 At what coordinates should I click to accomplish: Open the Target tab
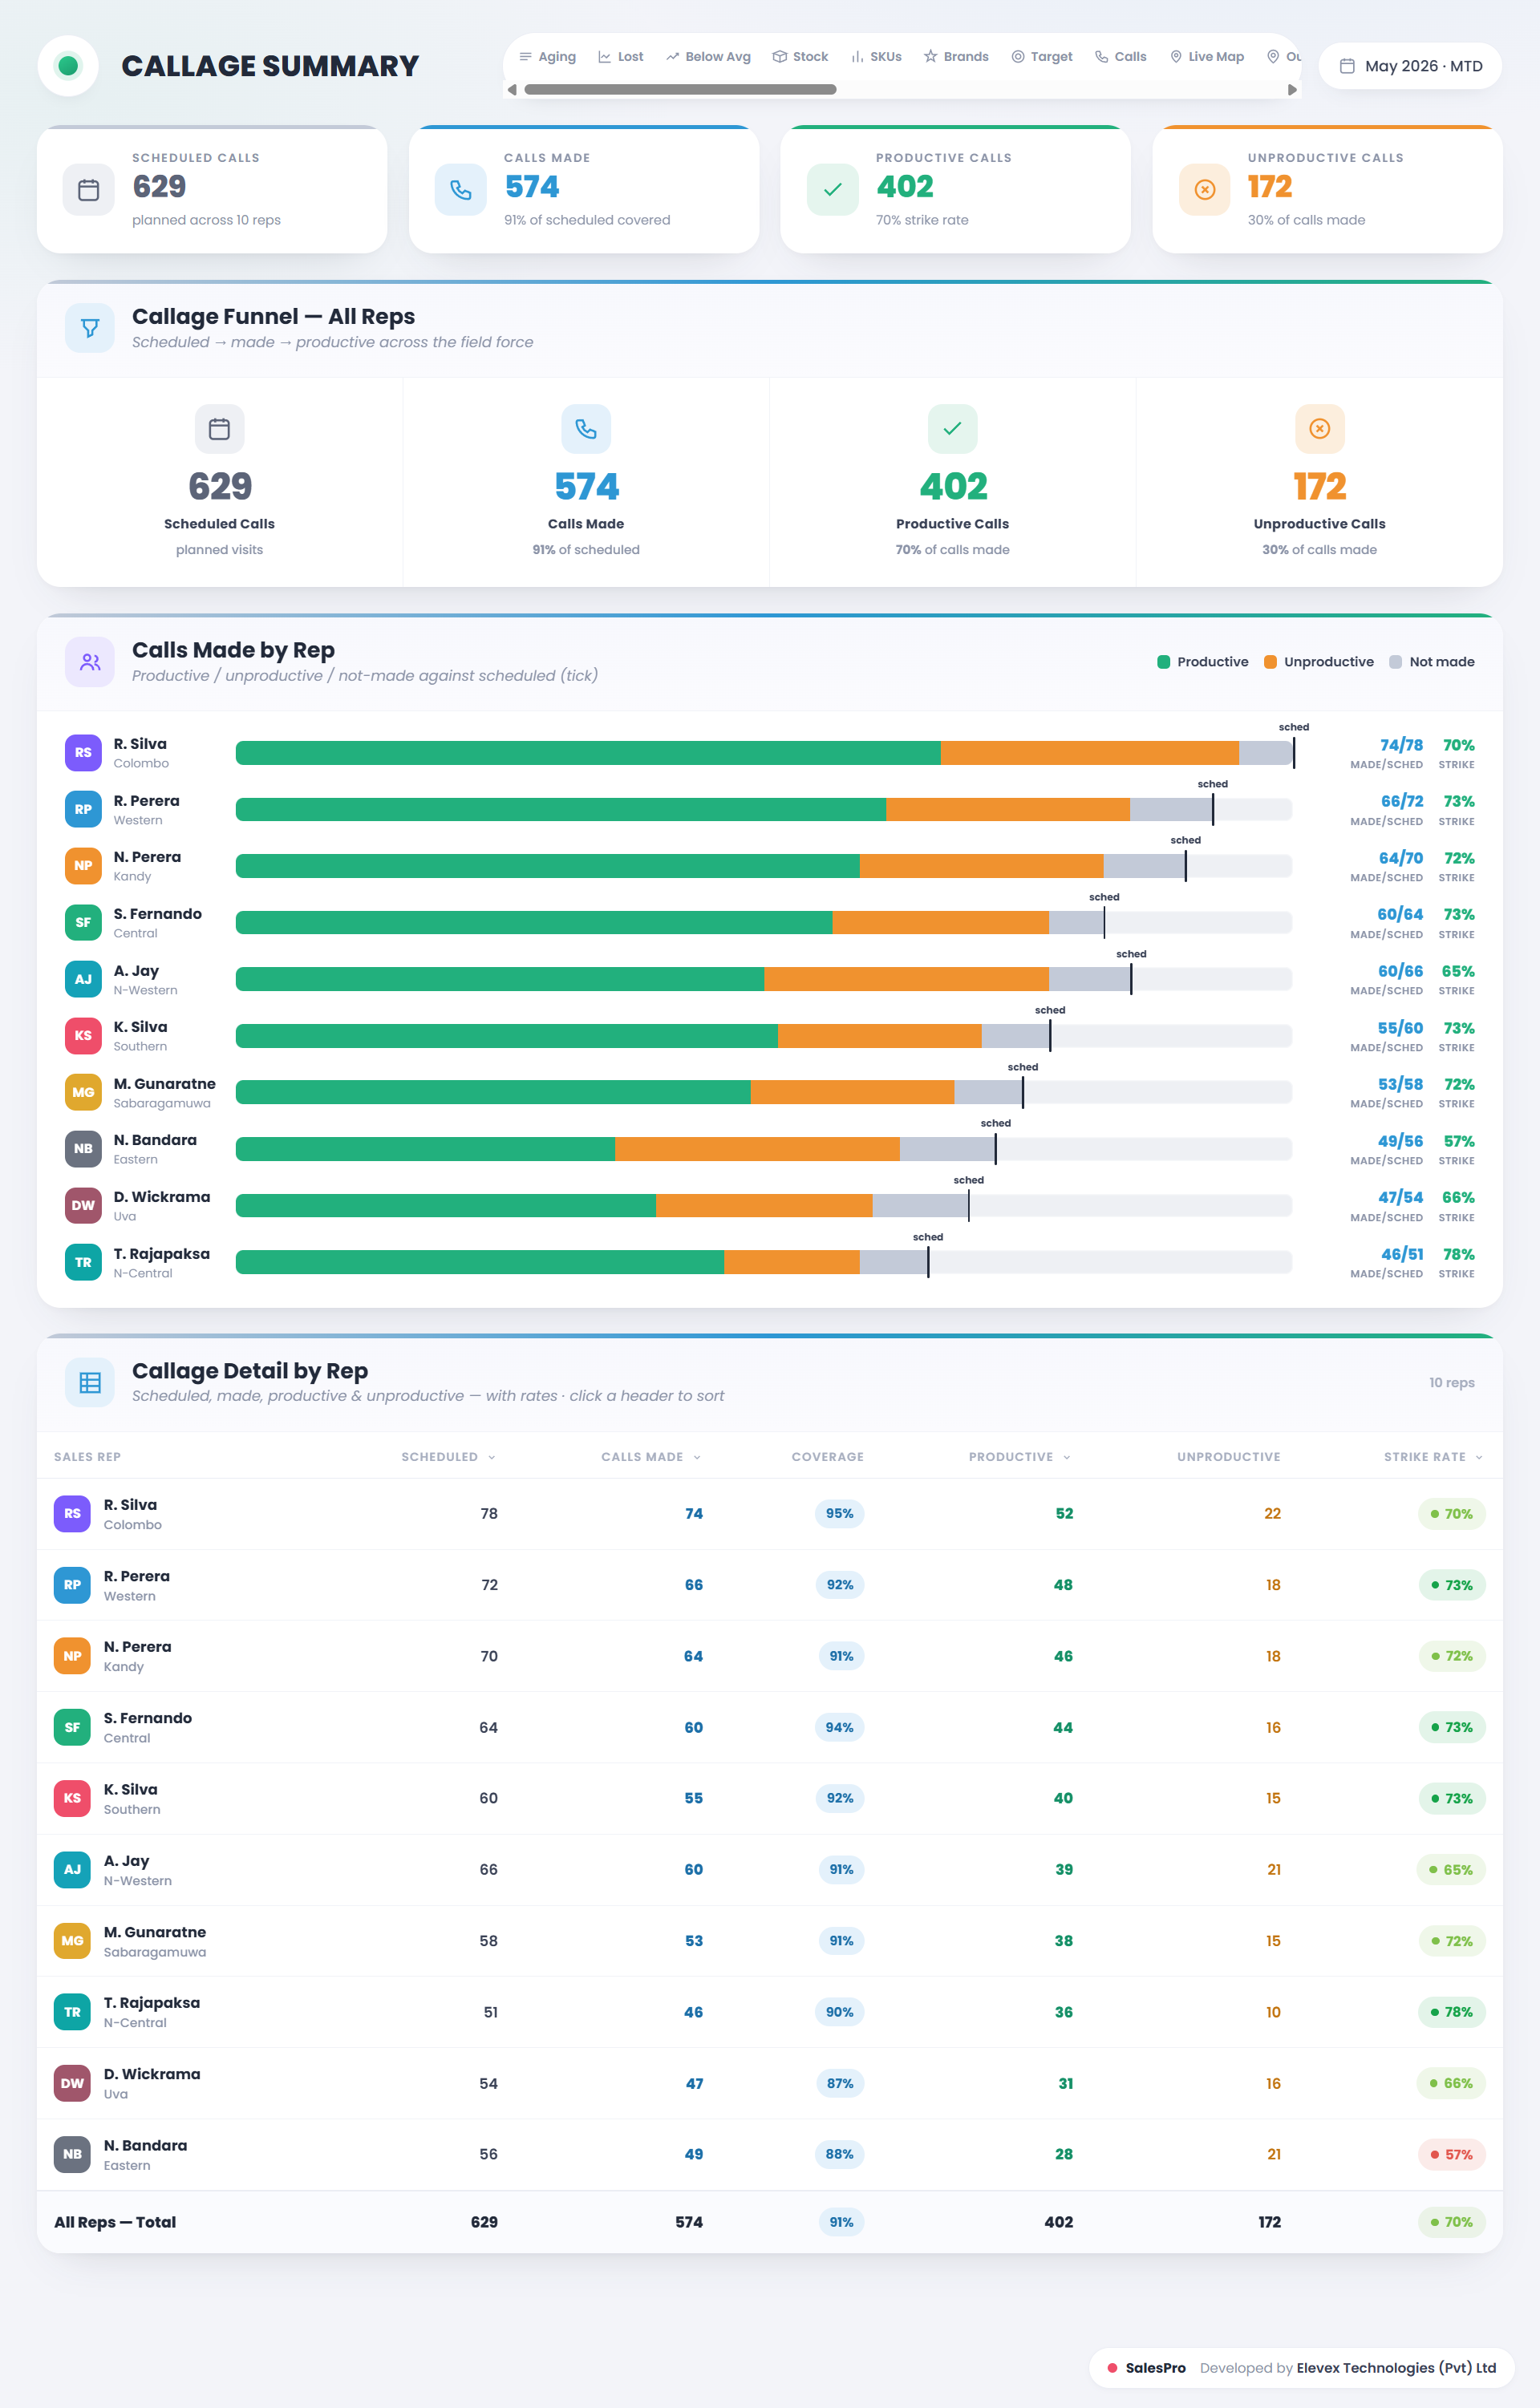tap(1042, 57)
